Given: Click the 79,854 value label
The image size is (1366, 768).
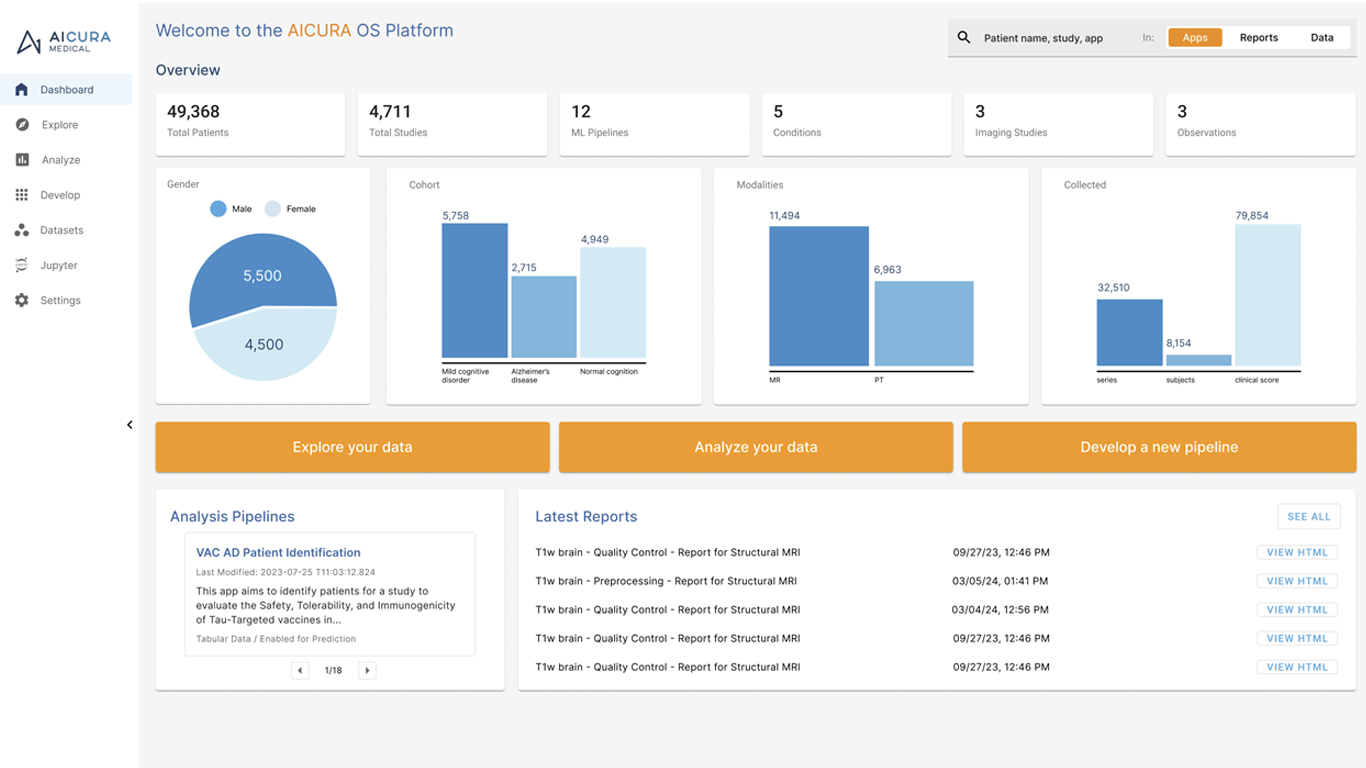Looking at the screenshot, I should pyautogui.click(x=1252, y=216).
